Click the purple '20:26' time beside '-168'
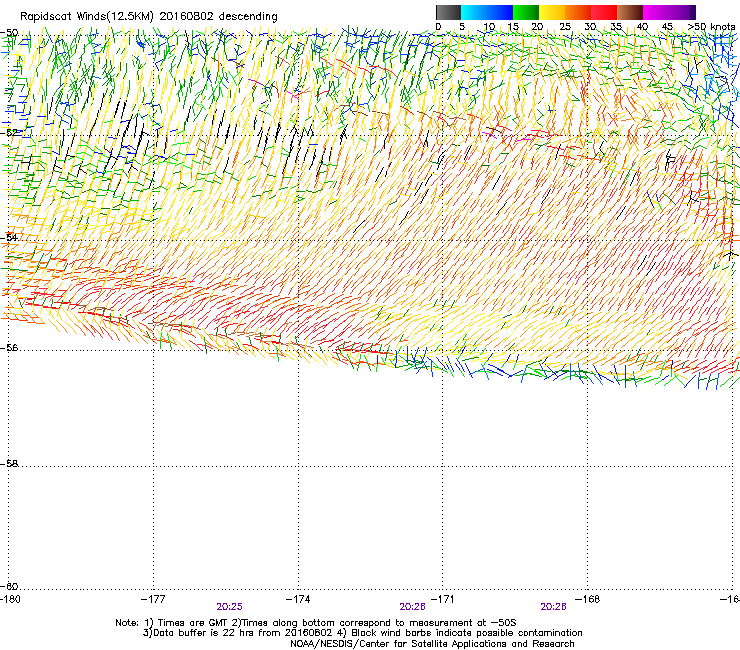740x650 pixels. pos(554,607)
